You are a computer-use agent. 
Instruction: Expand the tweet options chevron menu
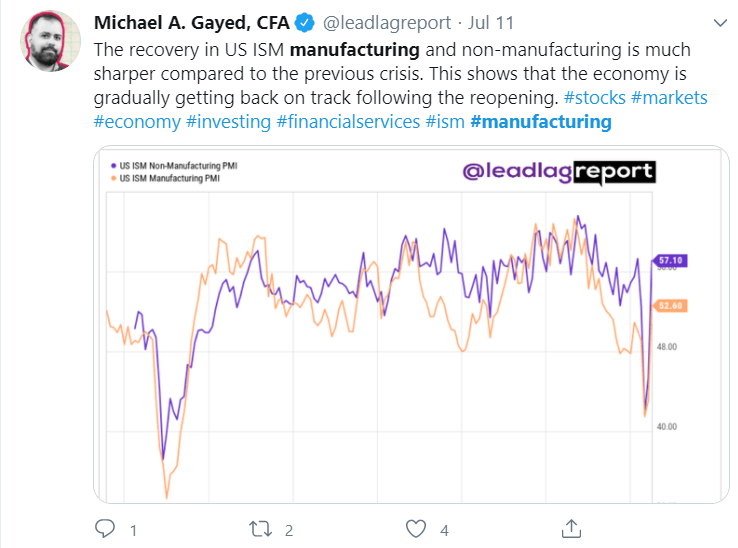(719, 23)
